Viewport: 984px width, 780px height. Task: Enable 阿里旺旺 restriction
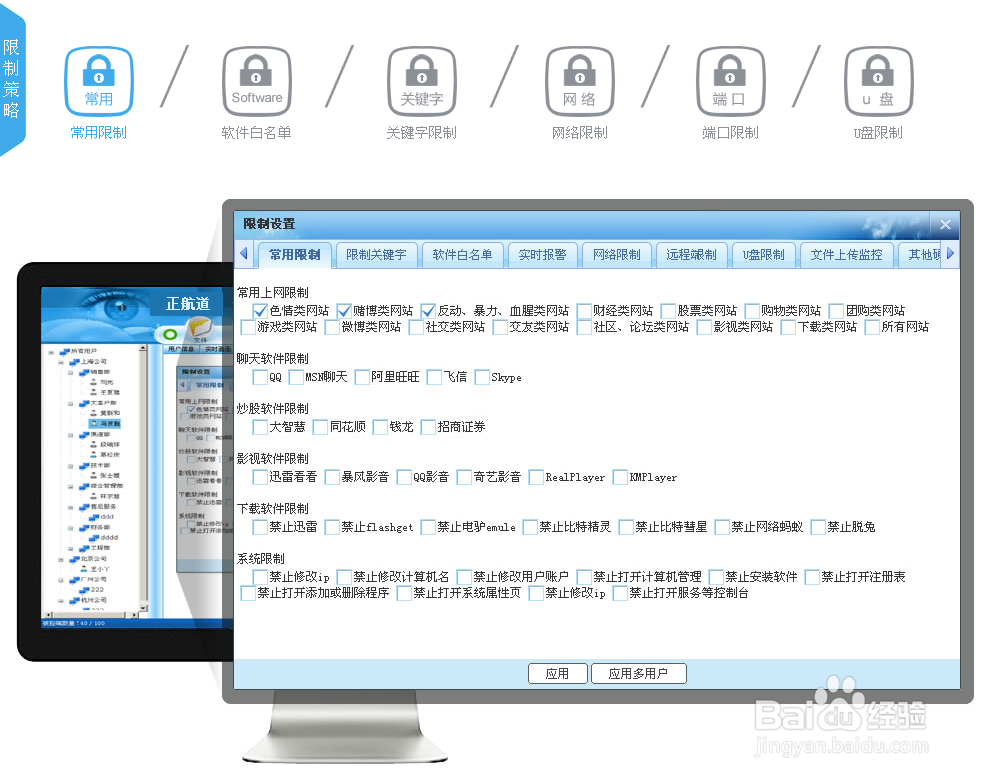(x=362, y=377)
